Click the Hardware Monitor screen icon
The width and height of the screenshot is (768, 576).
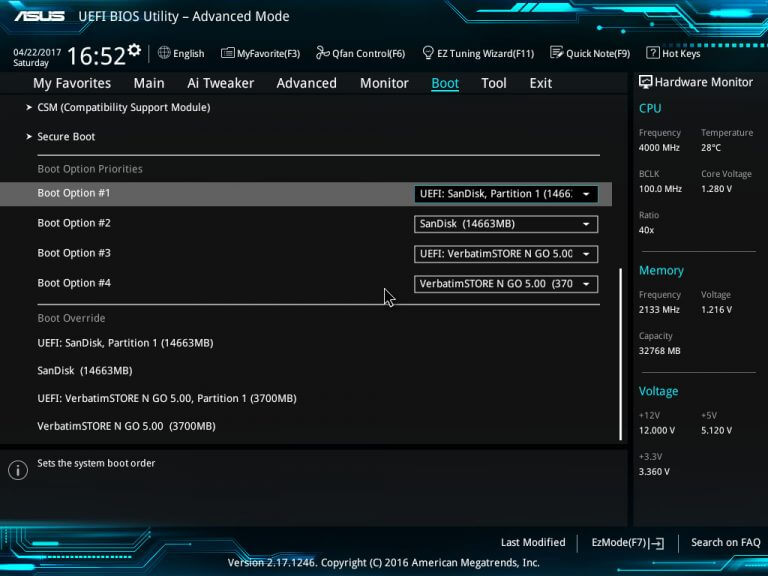coord(645,82)
